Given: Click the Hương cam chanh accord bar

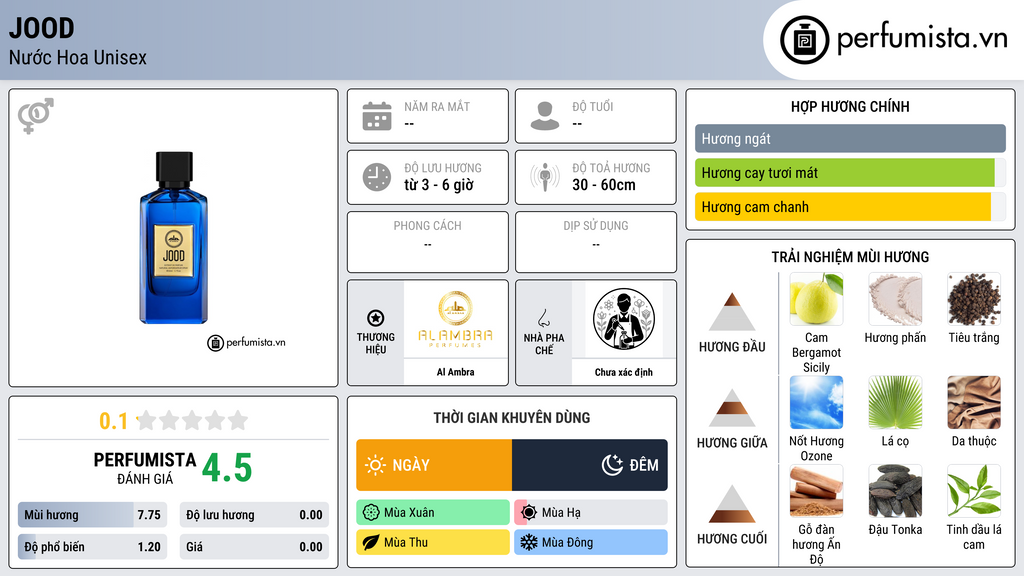Looking at the screenshot, I should (850, 206).
